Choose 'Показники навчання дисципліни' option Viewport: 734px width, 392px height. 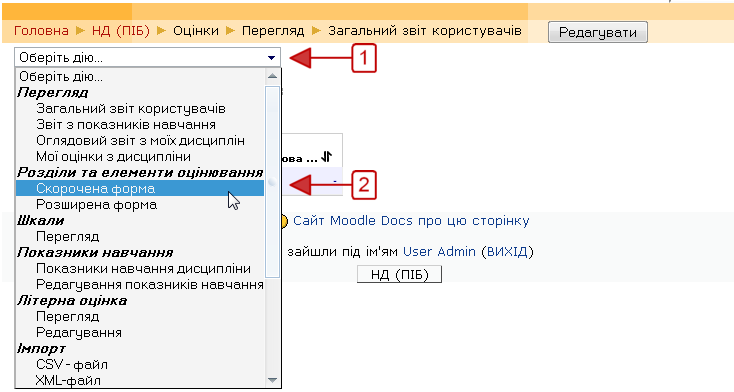pos(140,268)
